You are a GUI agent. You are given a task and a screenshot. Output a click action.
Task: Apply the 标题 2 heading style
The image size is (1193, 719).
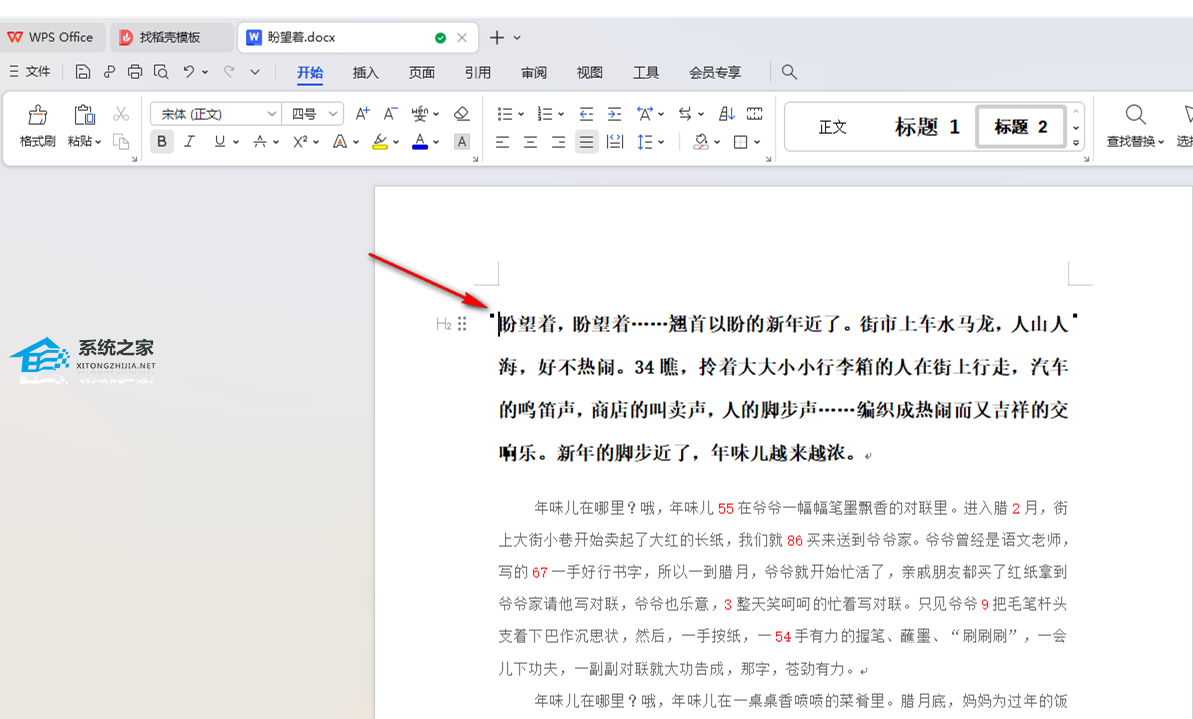click(x=1021, y=127)
